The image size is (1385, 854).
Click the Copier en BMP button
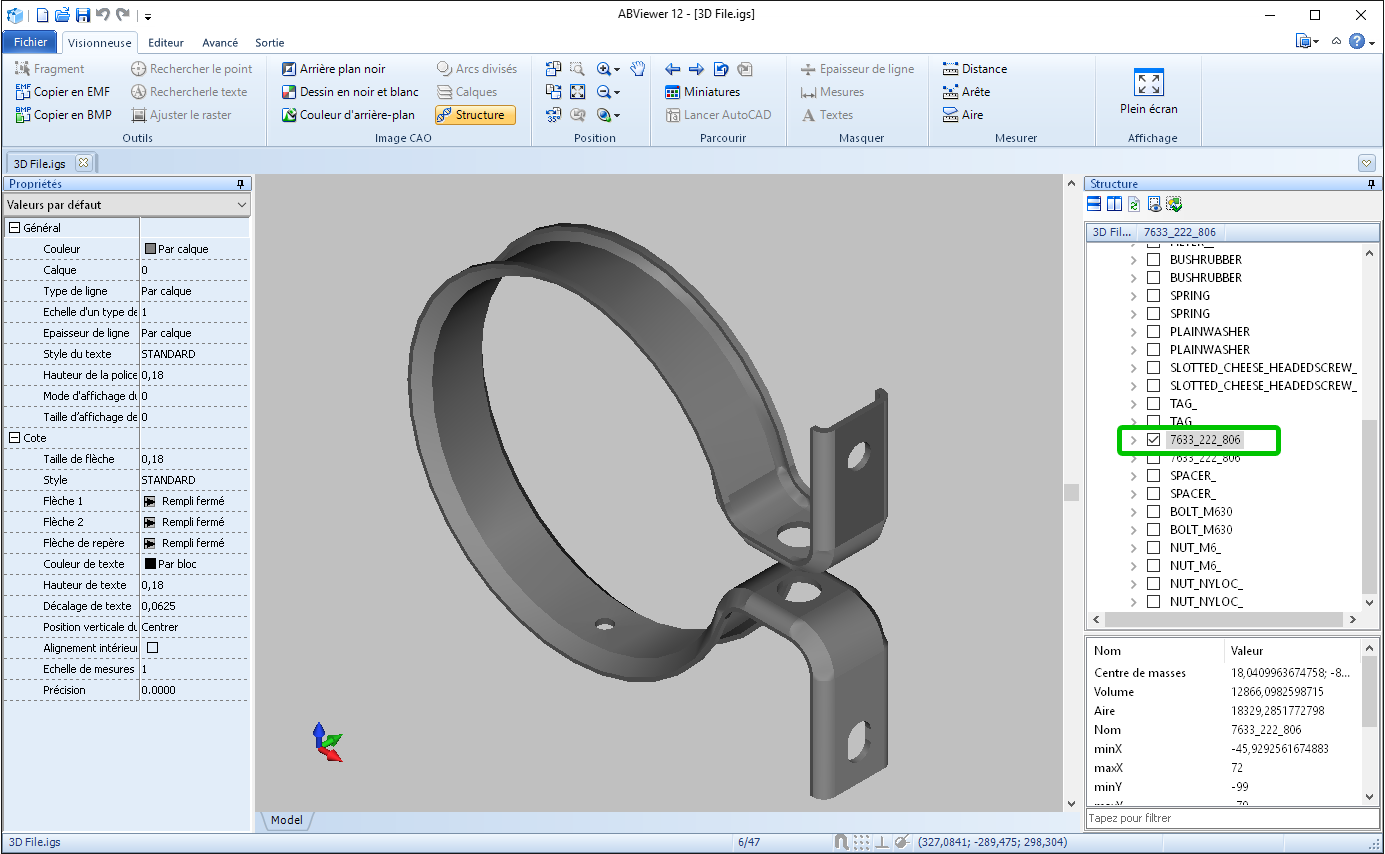coord(63,115)
